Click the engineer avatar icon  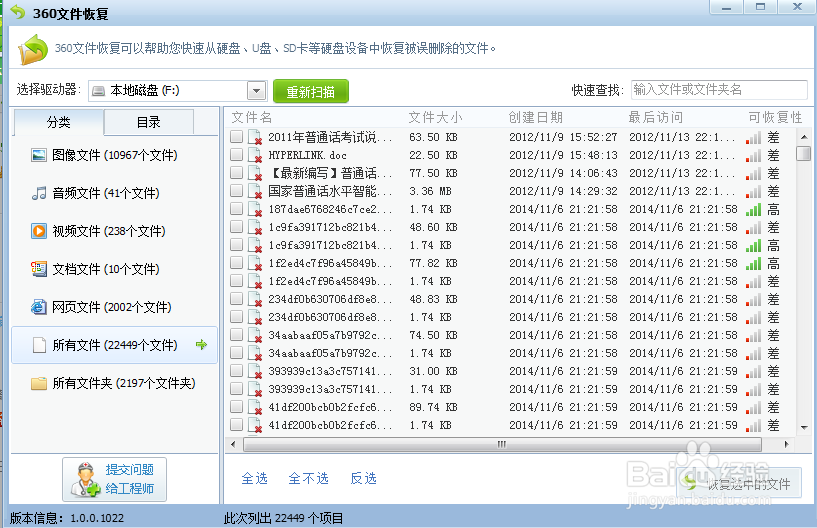[x=85, y=480]
